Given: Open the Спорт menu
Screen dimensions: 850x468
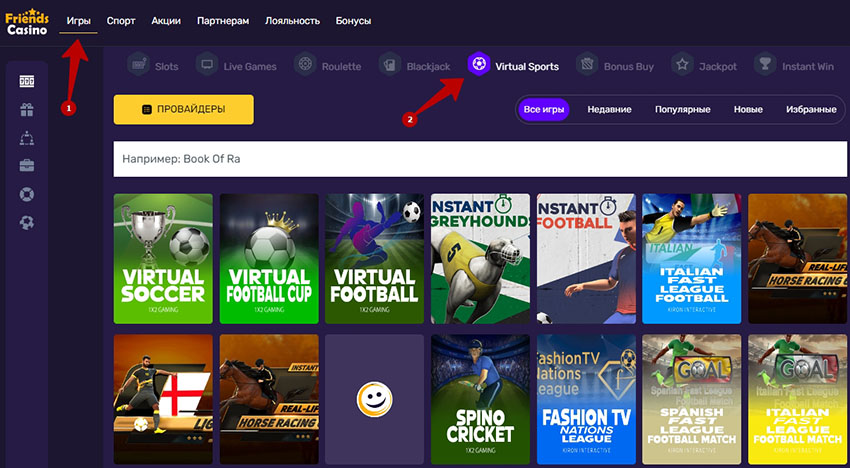Looking at the screenshot, I should (121, 21).
